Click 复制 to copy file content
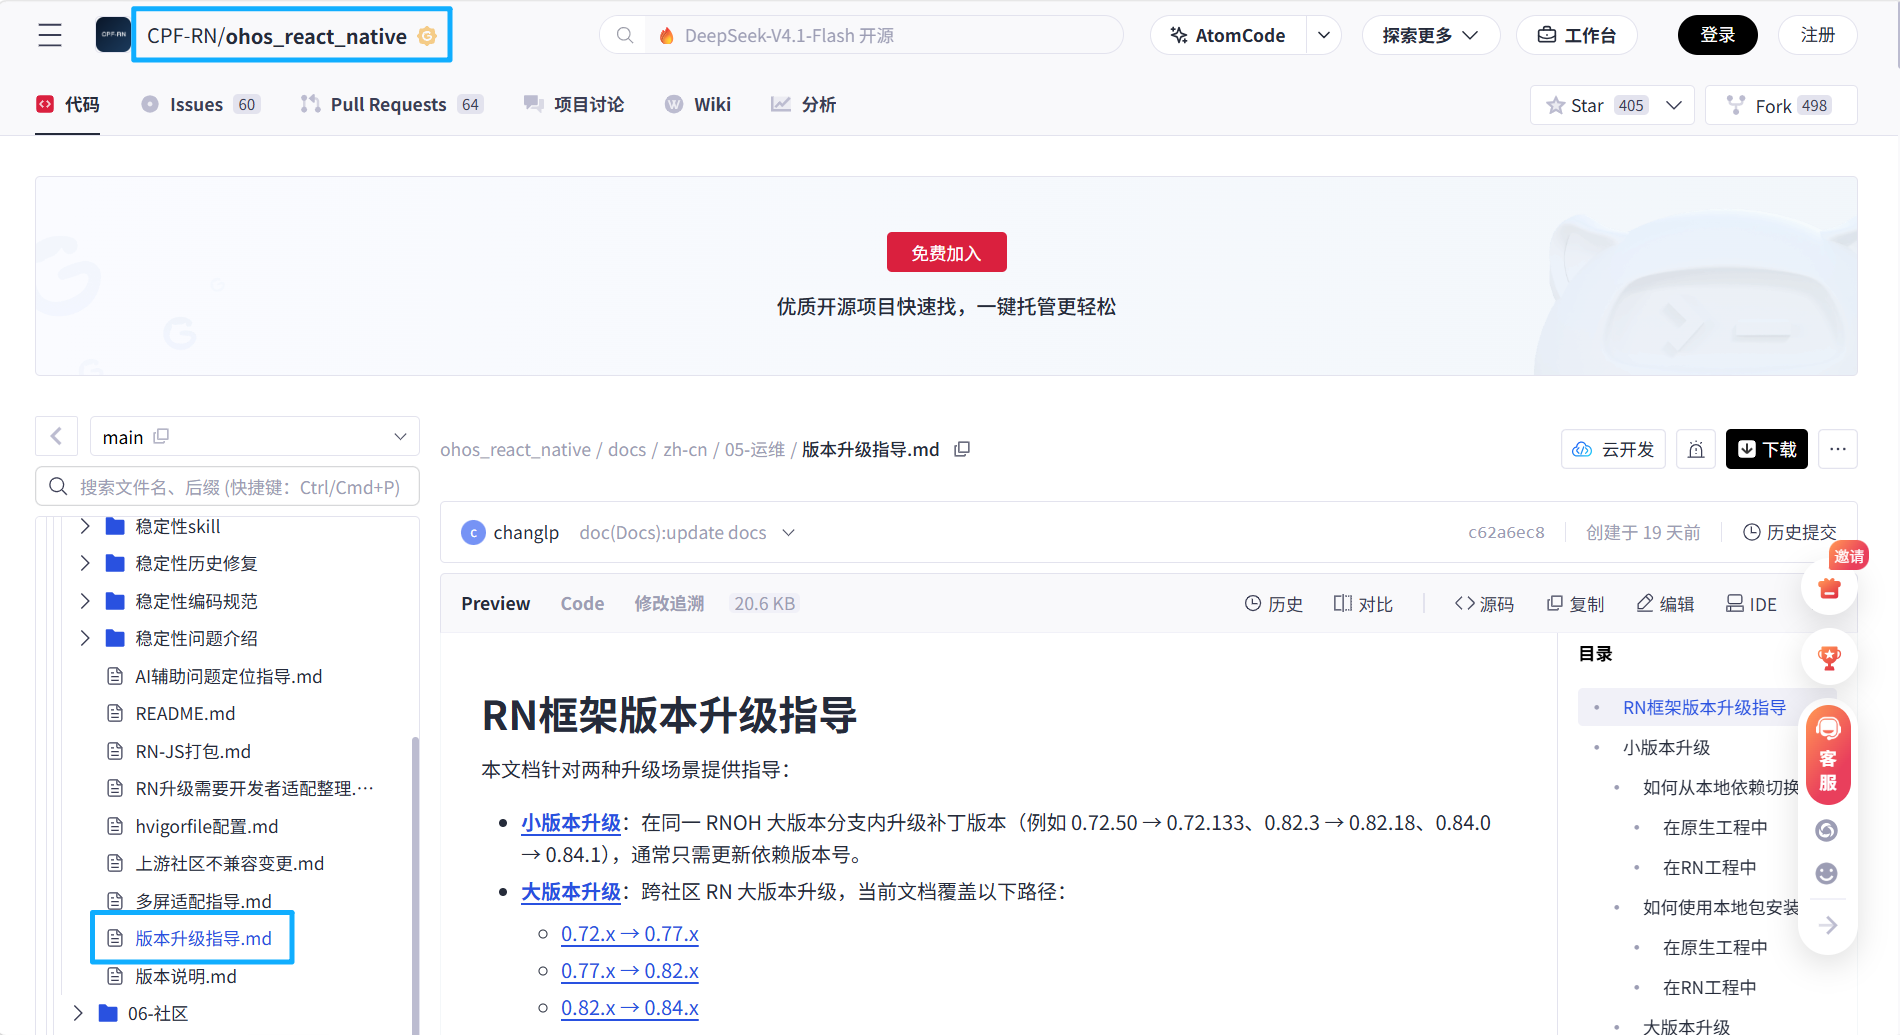Viewport: 1900px width, 1035px height. [1575, 603]
